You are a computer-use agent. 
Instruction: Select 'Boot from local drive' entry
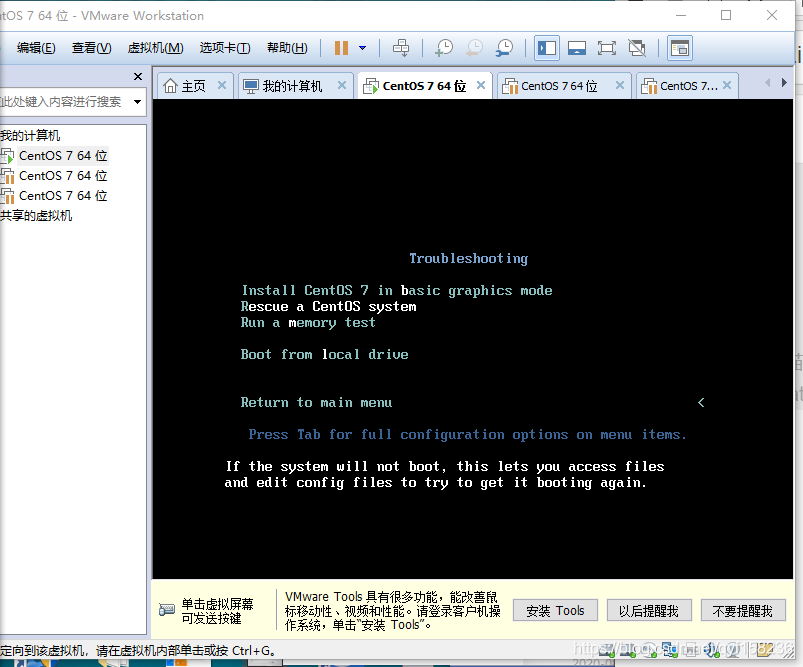click(325, 354)
